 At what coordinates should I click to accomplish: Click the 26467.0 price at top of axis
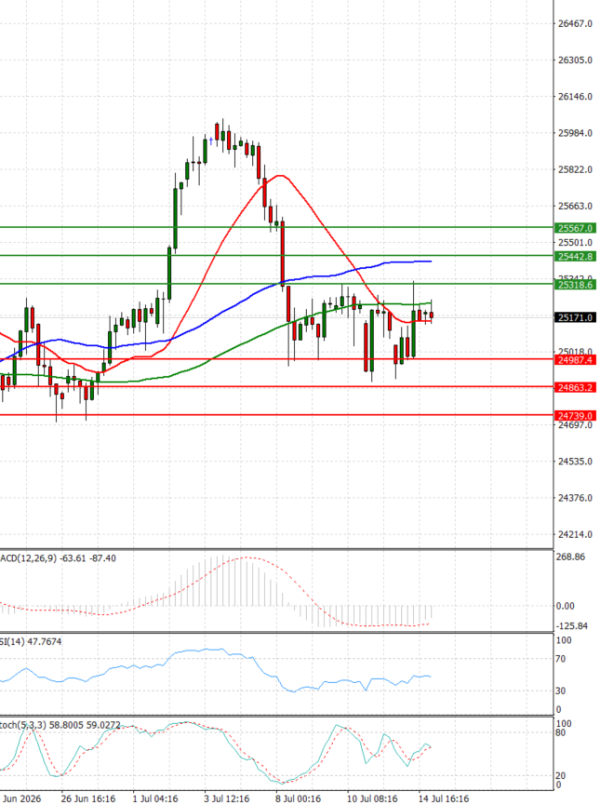(575, 24)
